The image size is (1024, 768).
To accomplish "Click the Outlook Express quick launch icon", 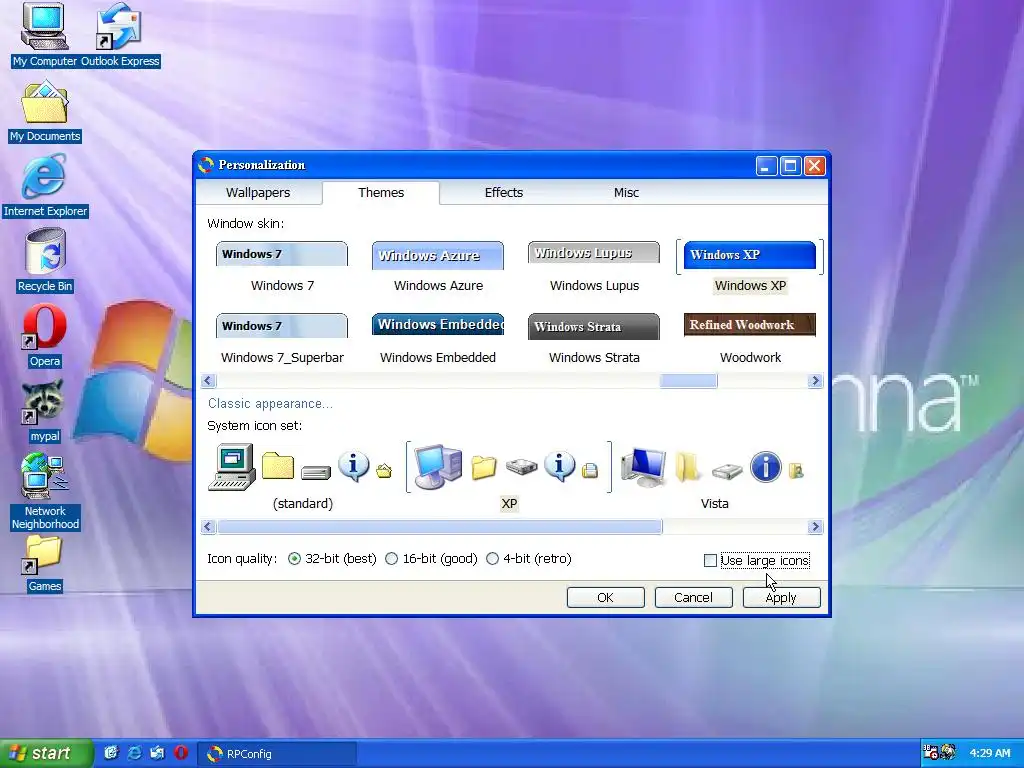I will coord(157,753).
